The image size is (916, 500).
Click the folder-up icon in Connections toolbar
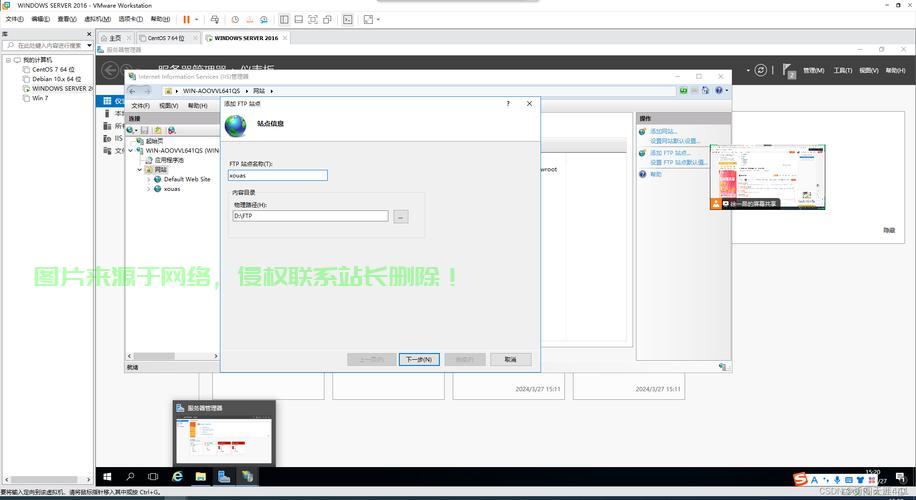[158, 130]
